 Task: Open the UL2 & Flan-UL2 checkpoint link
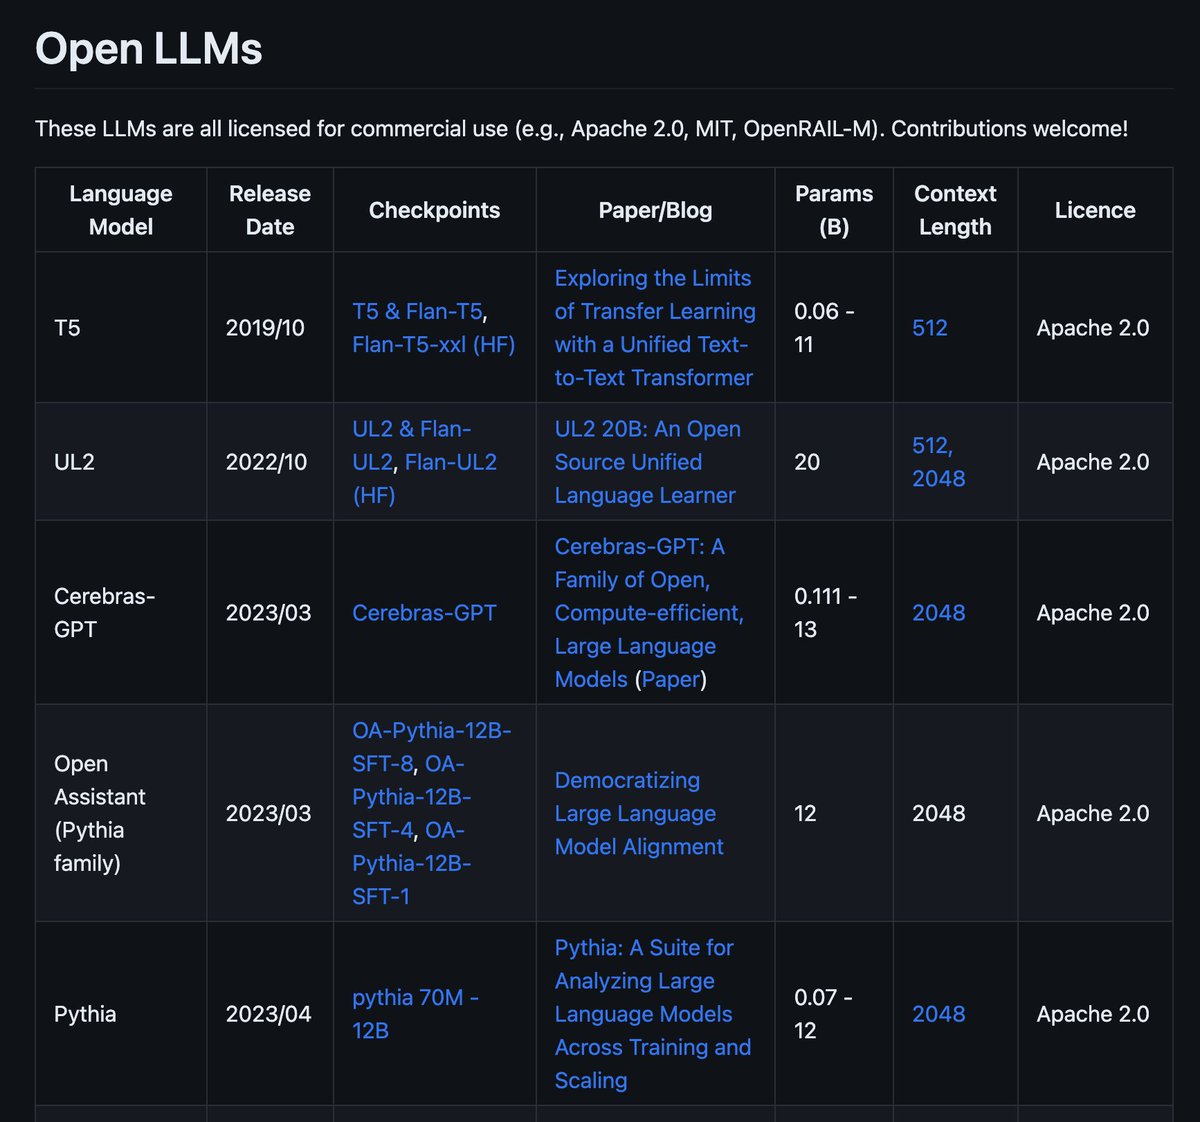click(x=411, y=445)
